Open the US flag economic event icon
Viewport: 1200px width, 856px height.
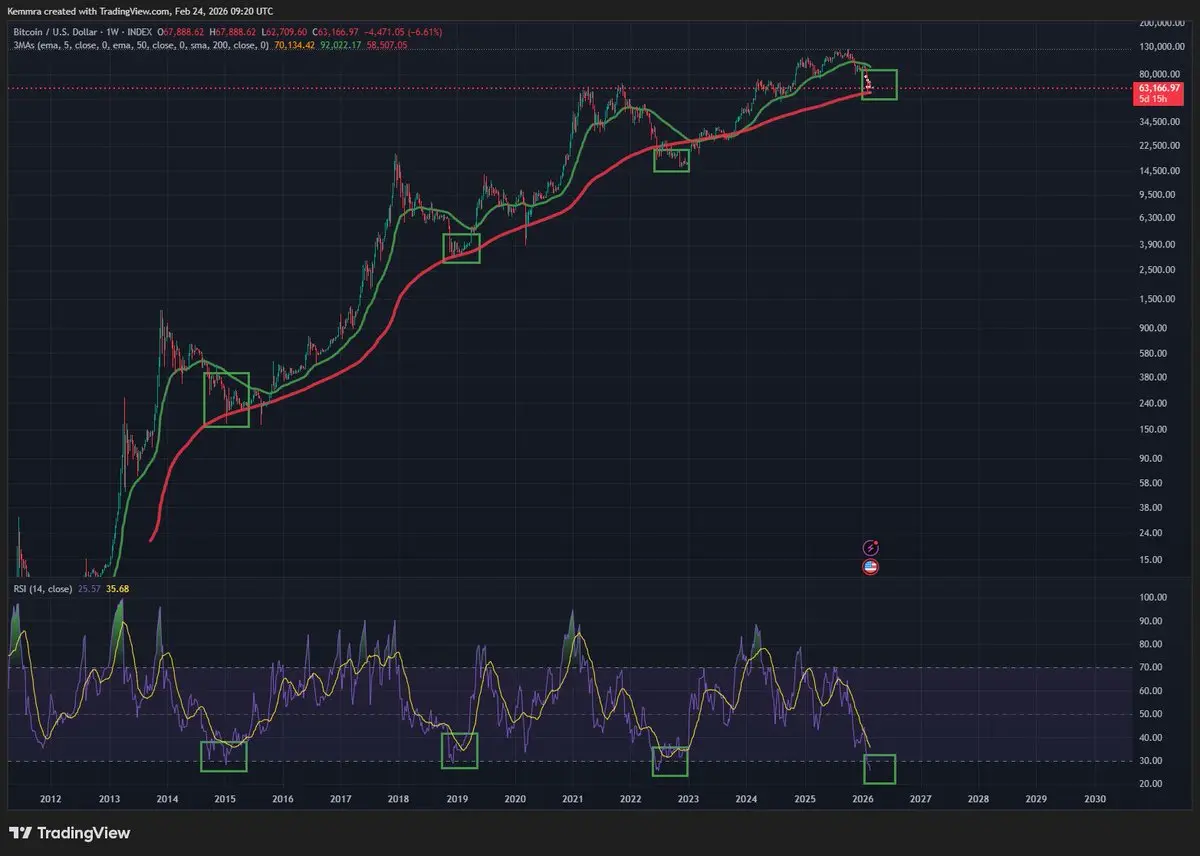coord(870,567)
